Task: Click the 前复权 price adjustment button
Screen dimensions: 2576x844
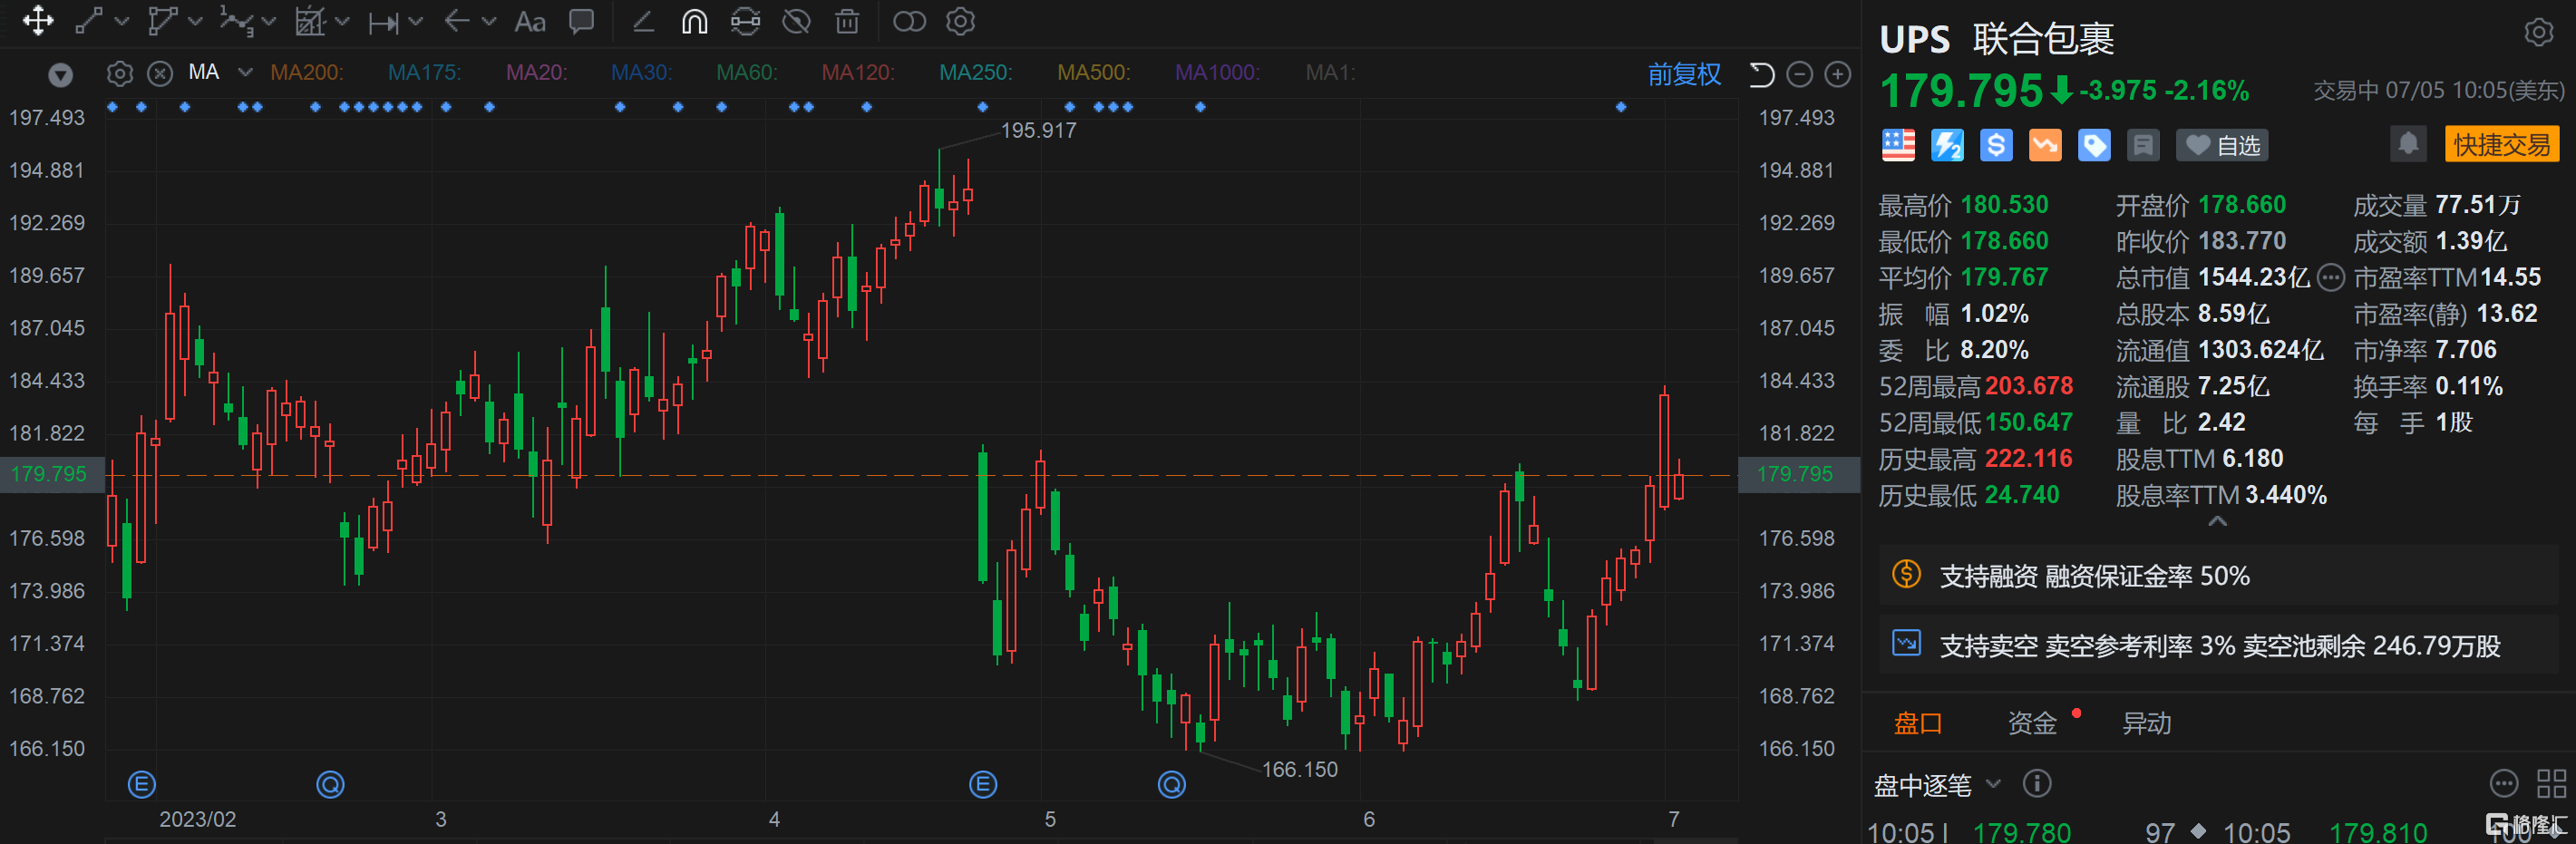Action: 1684,74
